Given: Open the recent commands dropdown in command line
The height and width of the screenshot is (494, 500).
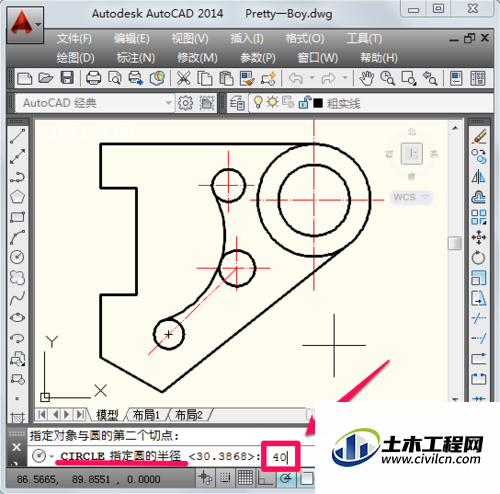Looking at the screenshot, I should click(51, 456).
